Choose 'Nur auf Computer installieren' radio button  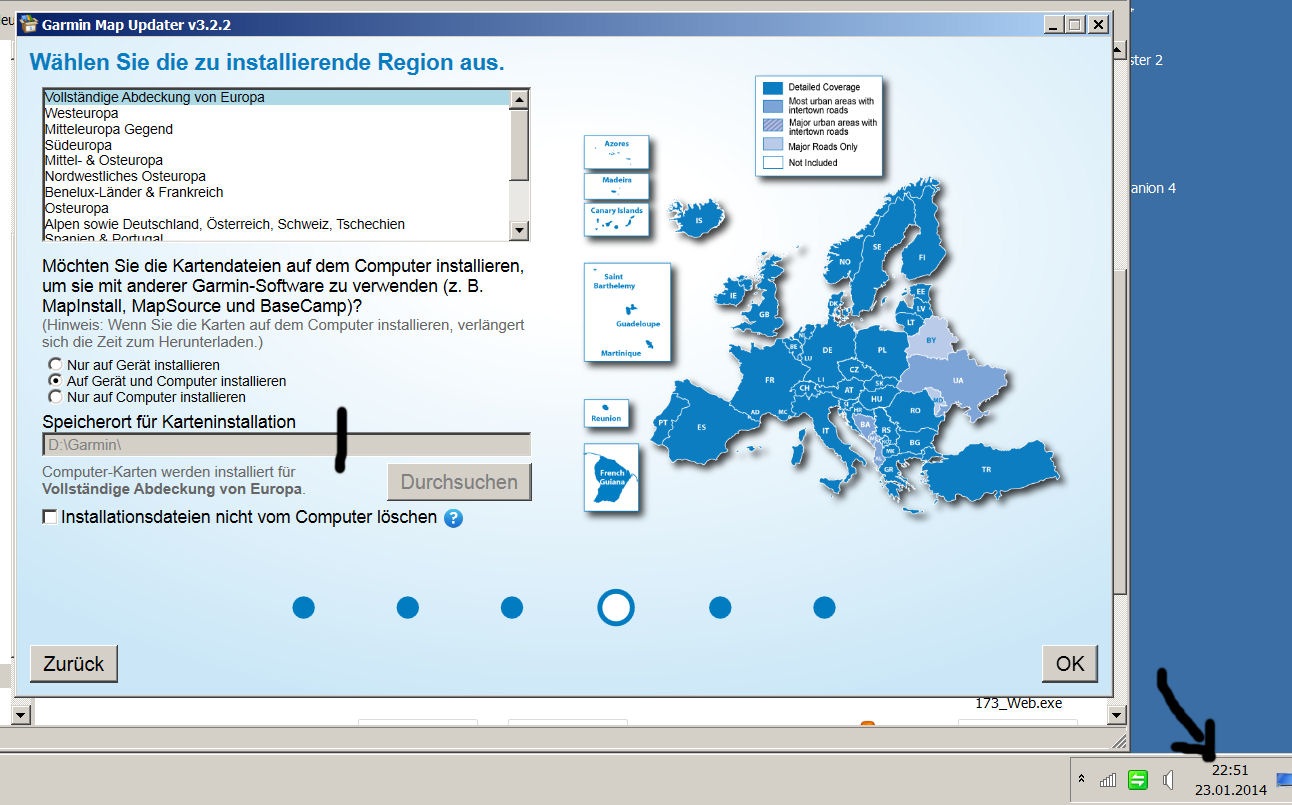point(56,397)
